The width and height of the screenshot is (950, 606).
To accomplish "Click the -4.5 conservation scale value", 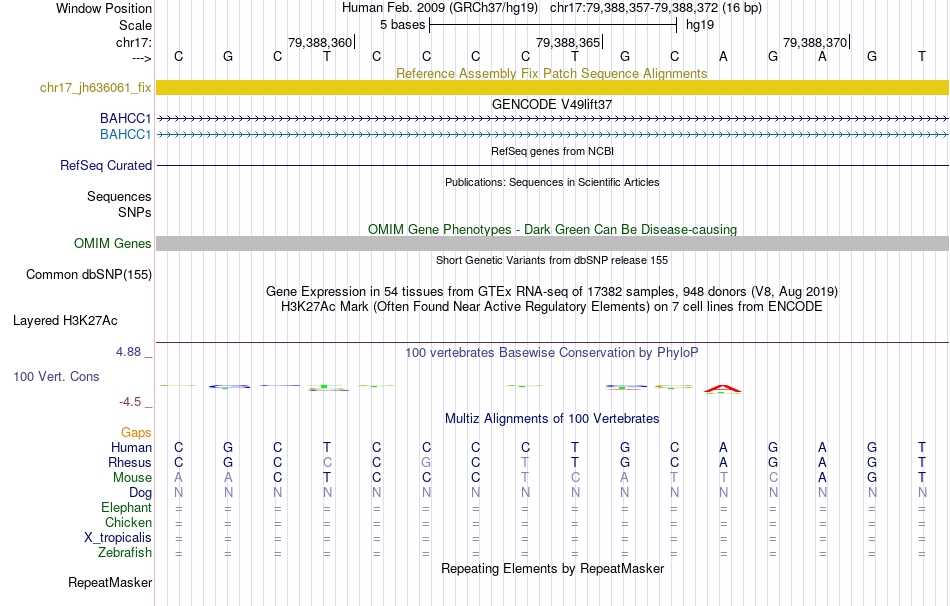I will coord(130,402).
